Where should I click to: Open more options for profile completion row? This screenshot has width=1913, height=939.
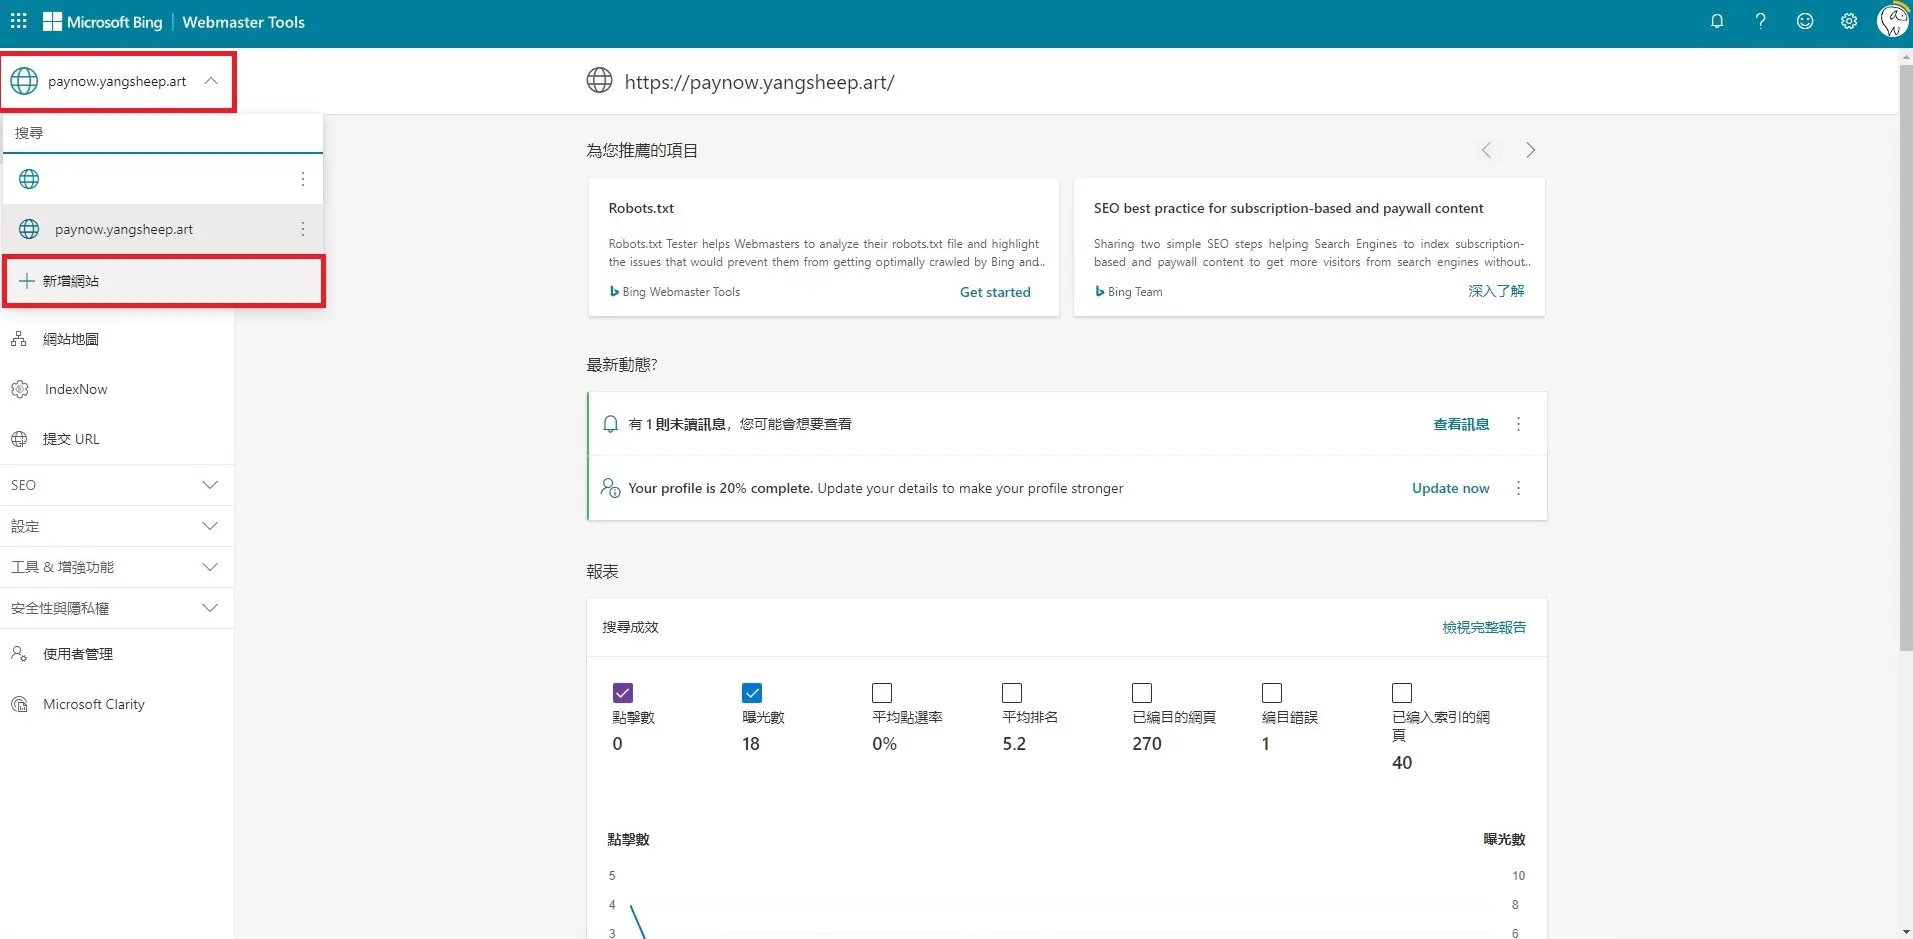point(1518,488)
